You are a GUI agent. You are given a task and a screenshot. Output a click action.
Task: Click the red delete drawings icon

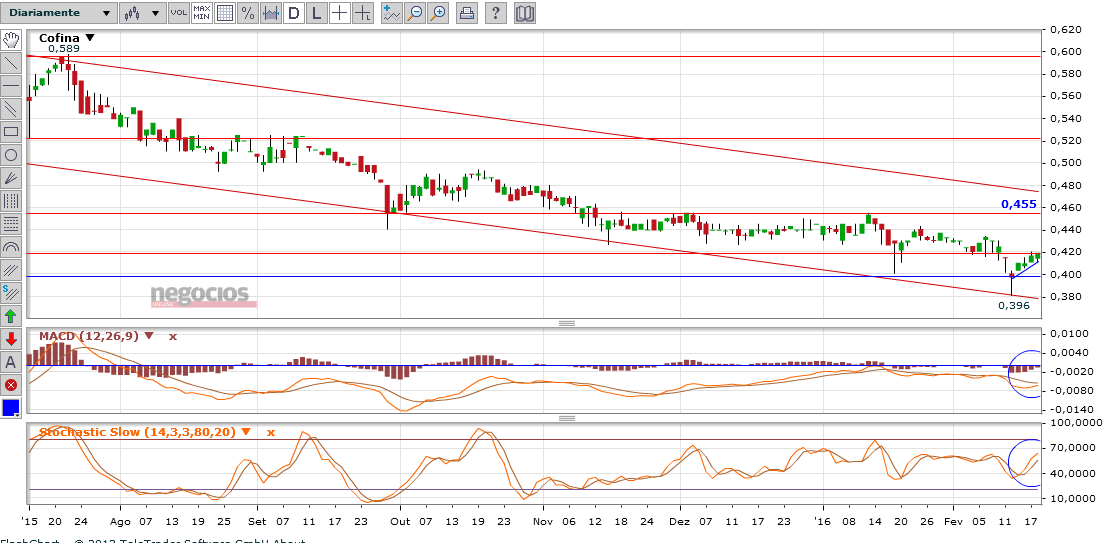[x=11, y=385]
